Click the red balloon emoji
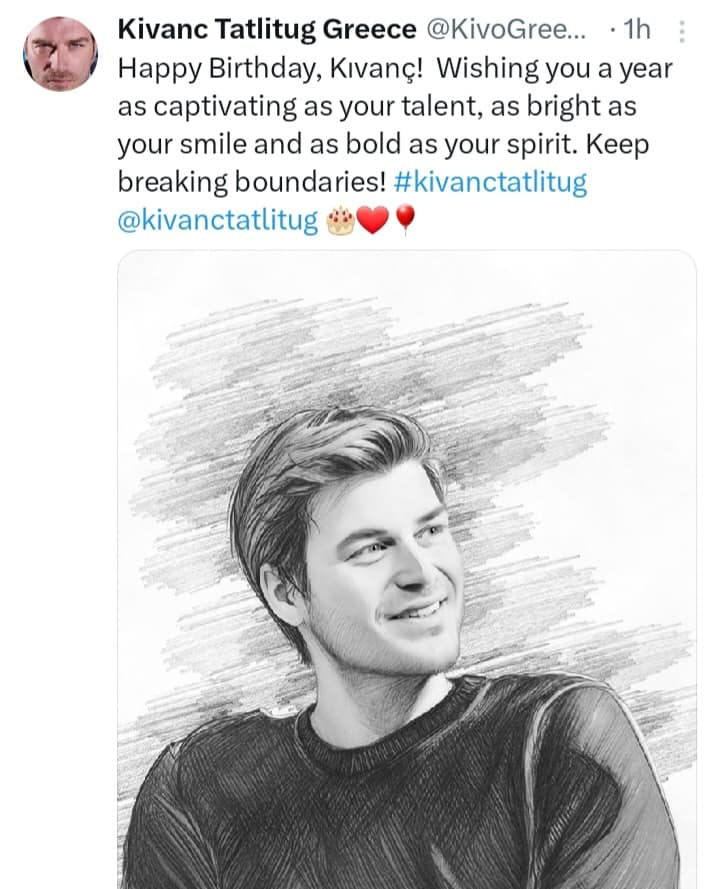The height and width of the screenshot is (889, 716). click(x=404, y=220)
